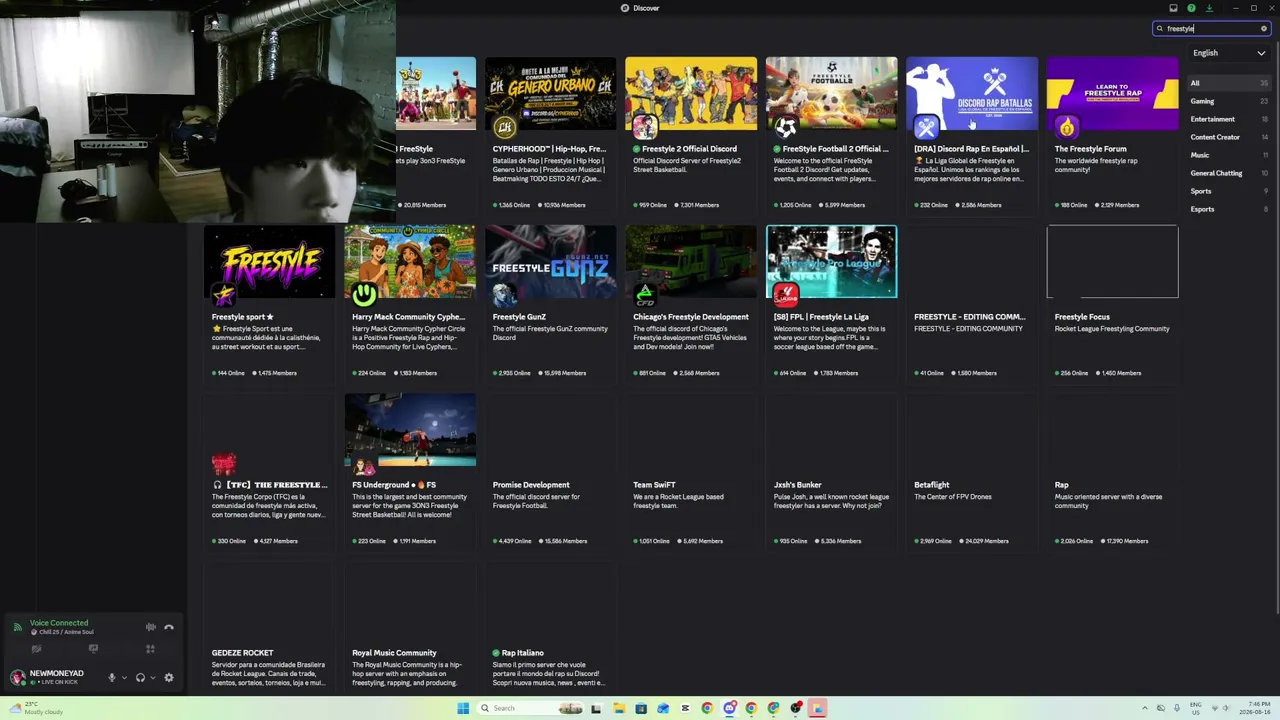Turn on camera in voice panel
The image size is (1280, 720).
pos(36,649)
